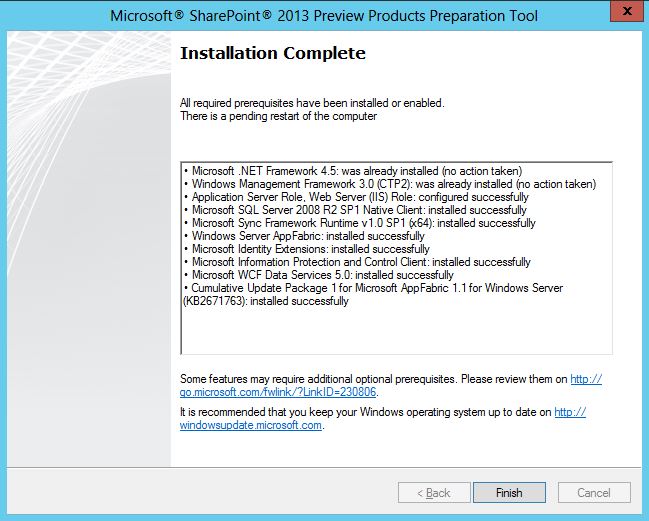Viewport: 649px width, 521px height.
Task: Select the Windows Server AppFabric line
Action: click(x=304, y=236)
